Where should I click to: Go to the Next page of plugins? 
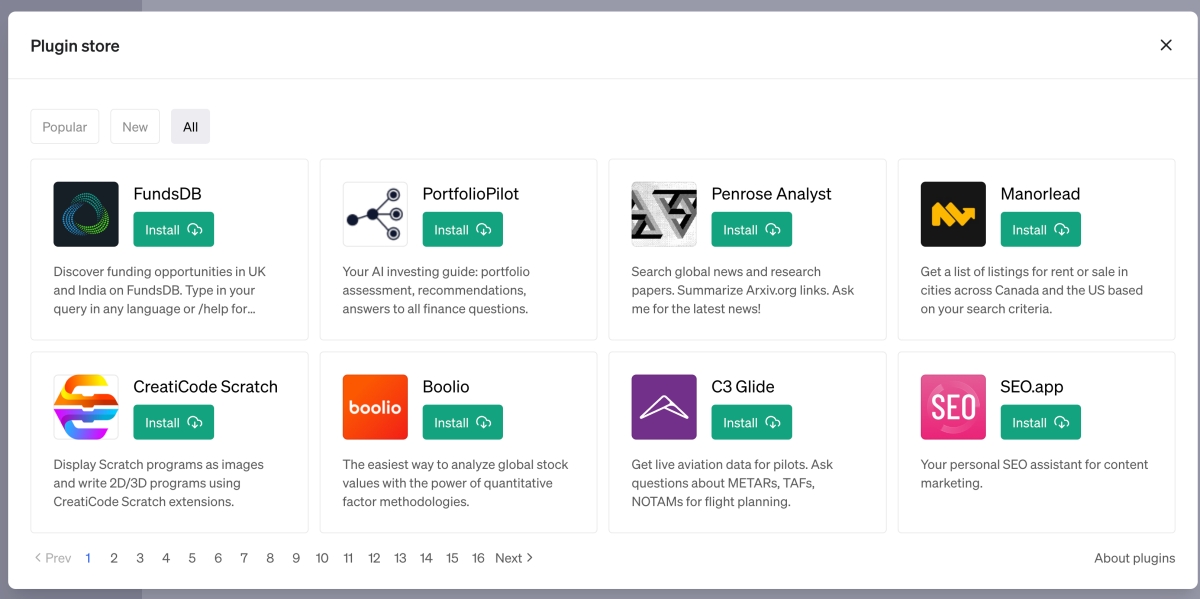coord(514,558)
